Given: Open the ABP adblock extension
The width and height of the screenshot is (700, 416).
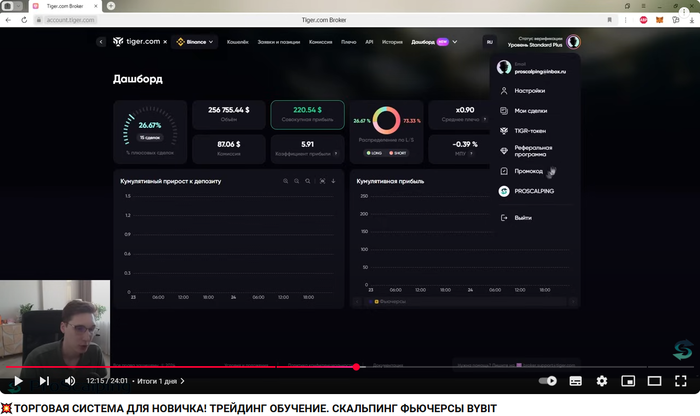Looking at the screenshot, I should [643, 20].
